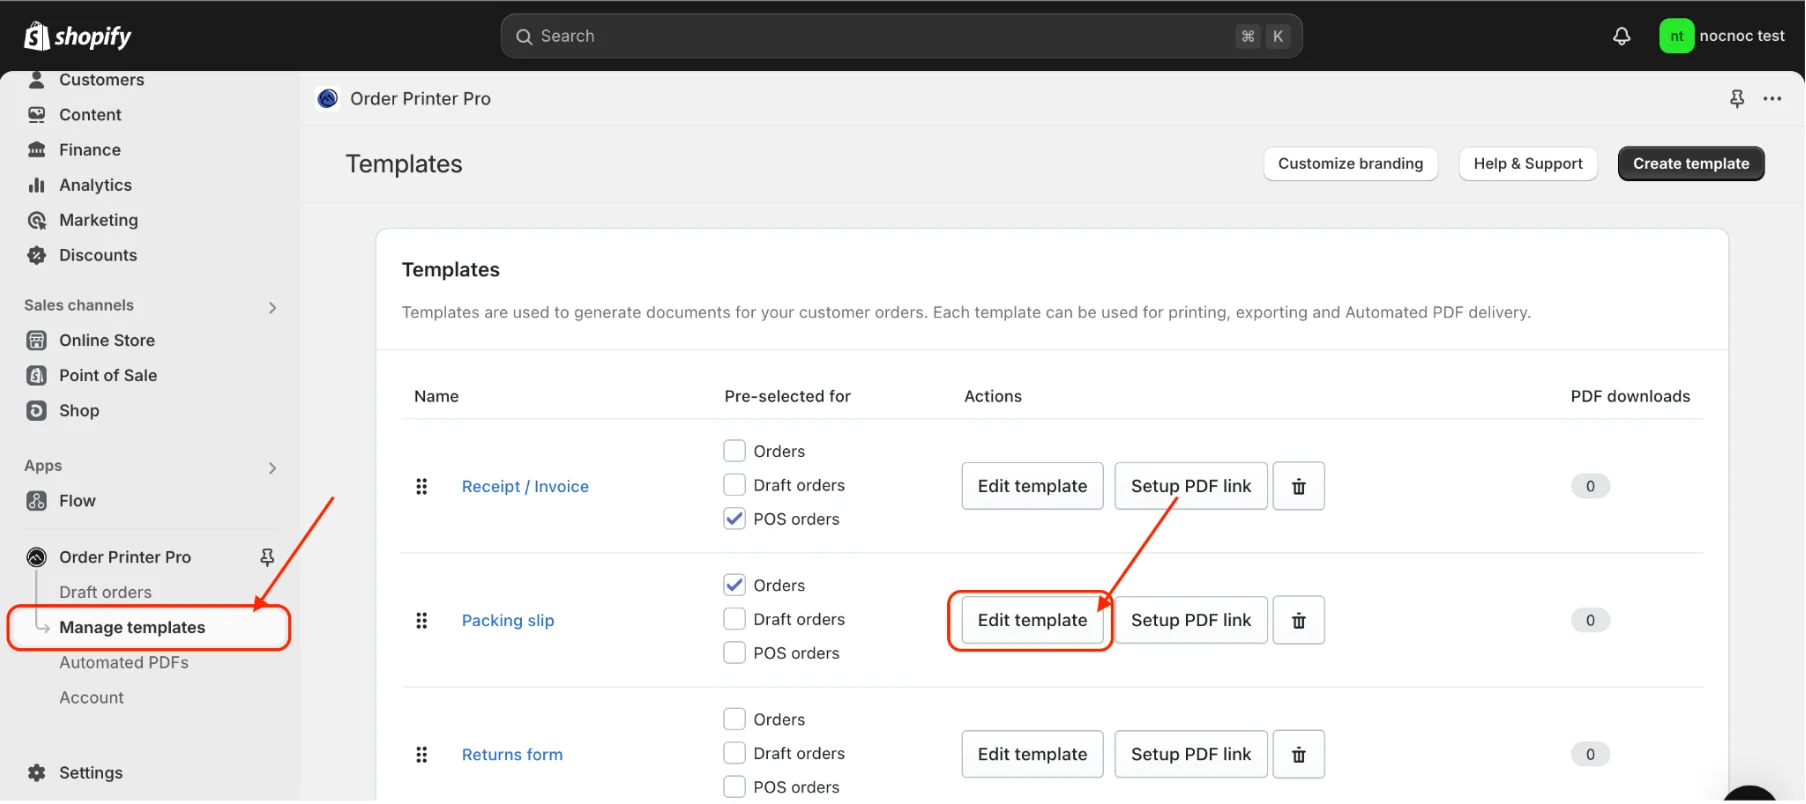Enable Orders for Receipt / Invoice
This screenshot has height=804, width=1806.
pyautogui.click(x=734, y=451)
